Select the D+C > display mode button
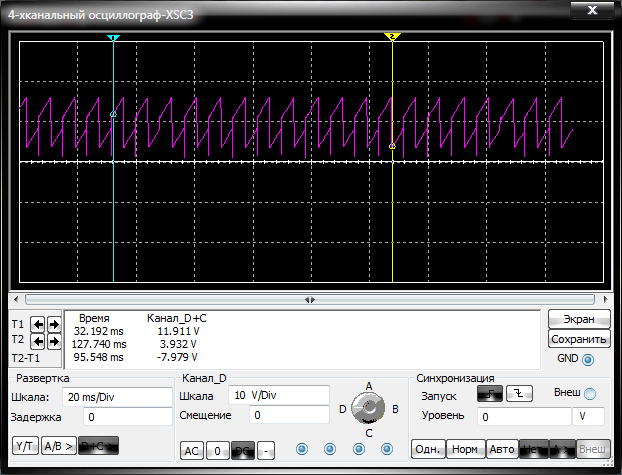This screenshot has width=622, height=475. coord(98,446)
